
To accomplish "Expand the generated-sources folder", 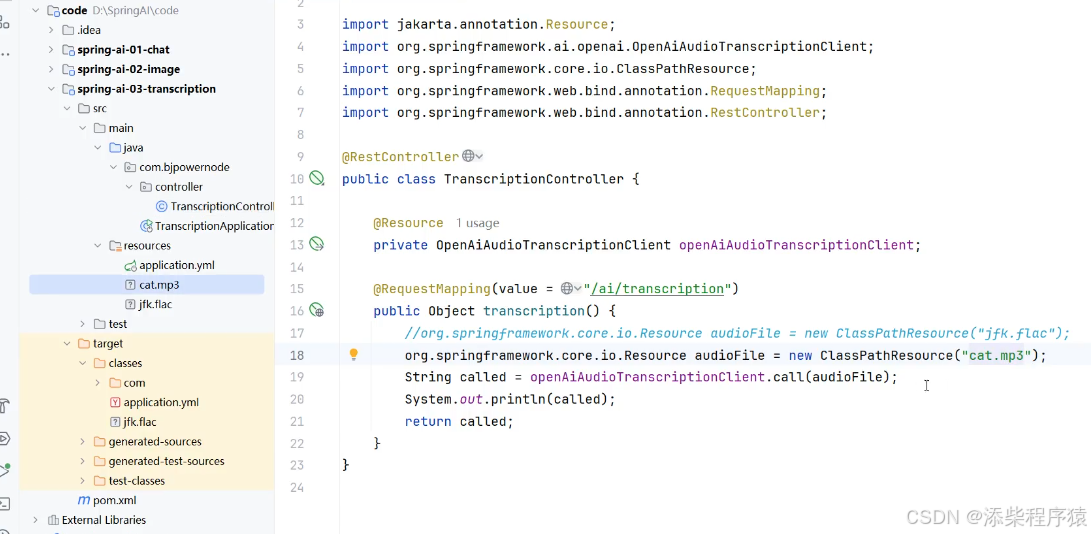I will (x=82, y=441).
